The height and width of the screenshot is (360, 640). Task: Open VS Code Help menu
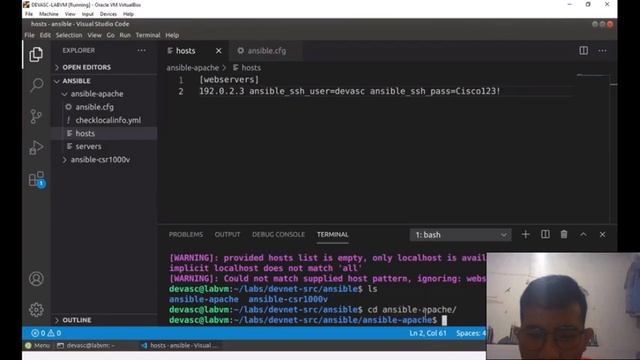172,35
